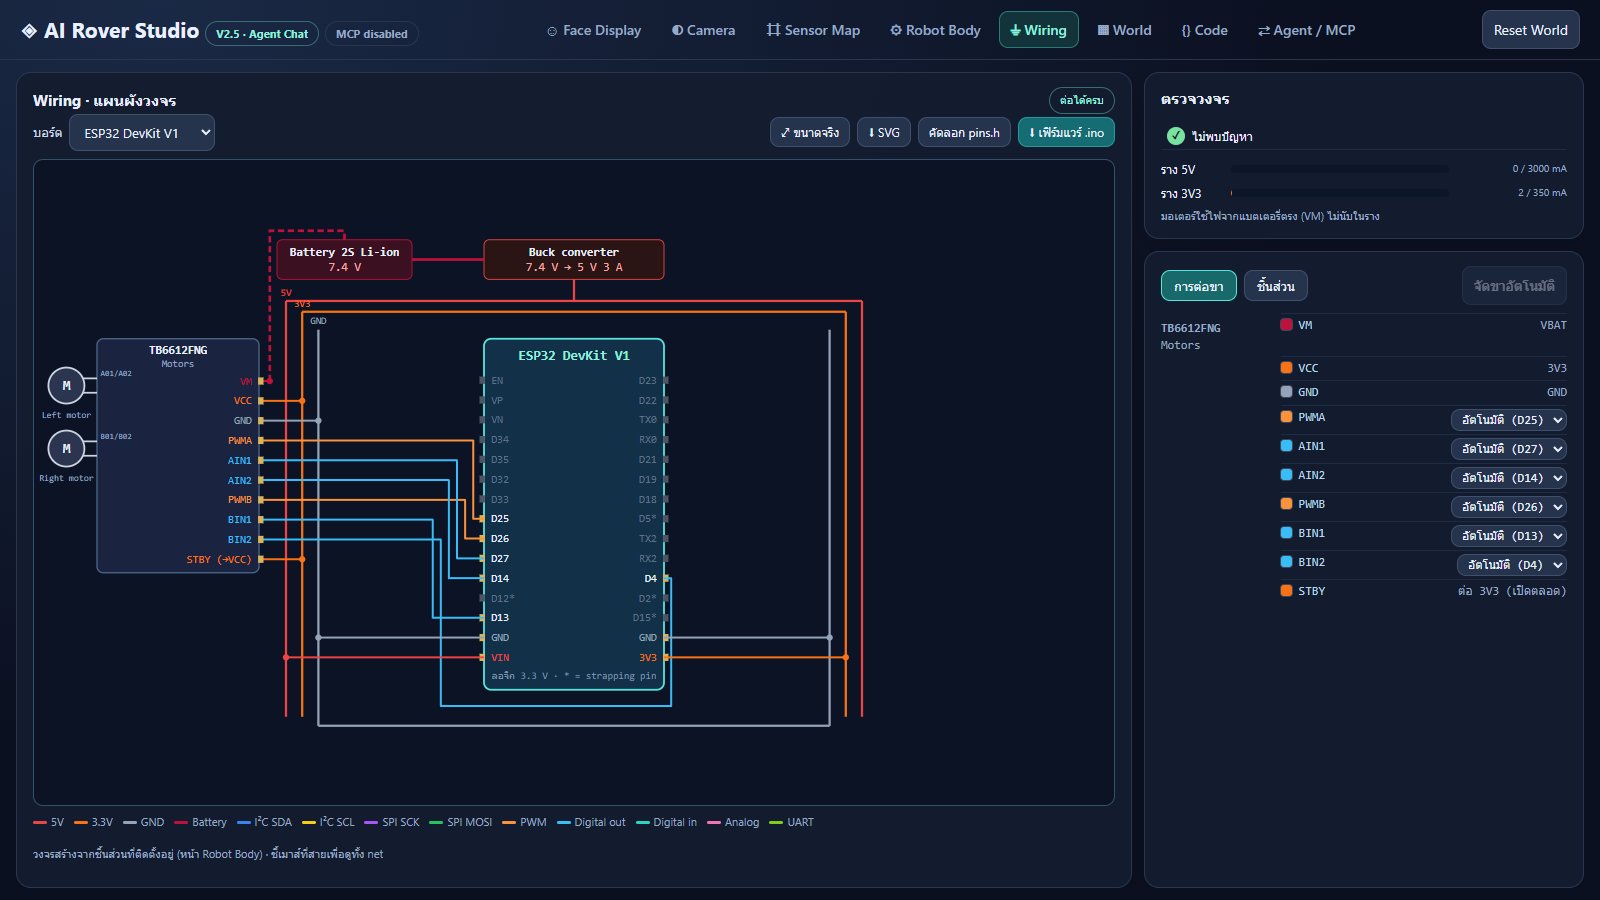This screenshot has height=900, width=1600.
Task: Open the Face Display tab
Action: click(x=594, y=30)
